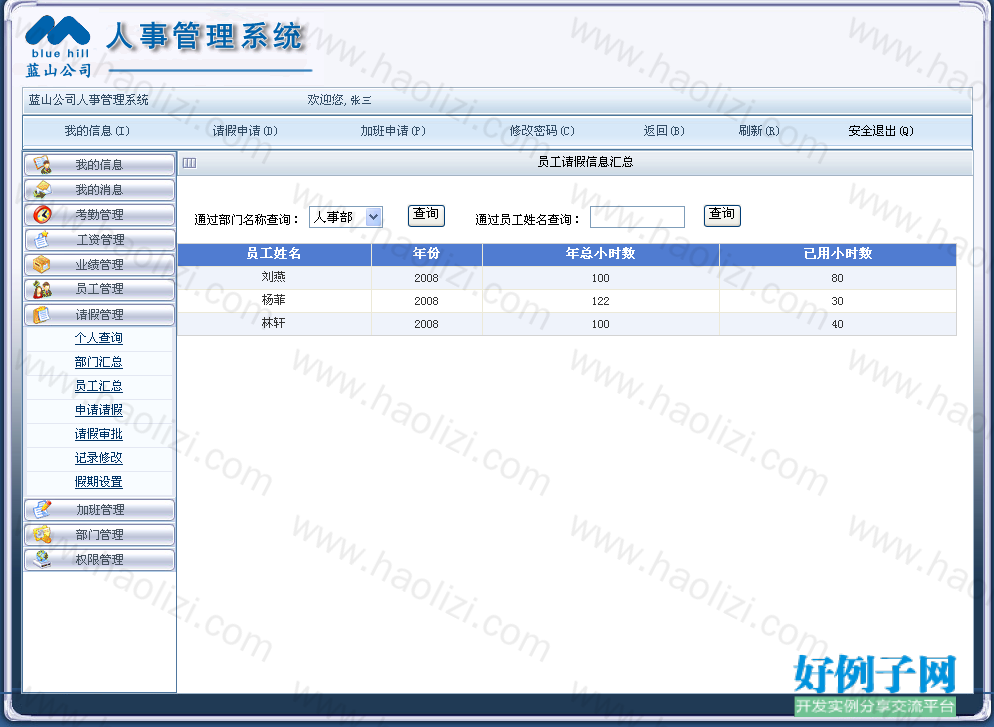This screenshot has width=994, height=727.
Task: Select employee name cell 杨菲
Action: [274, 300]
